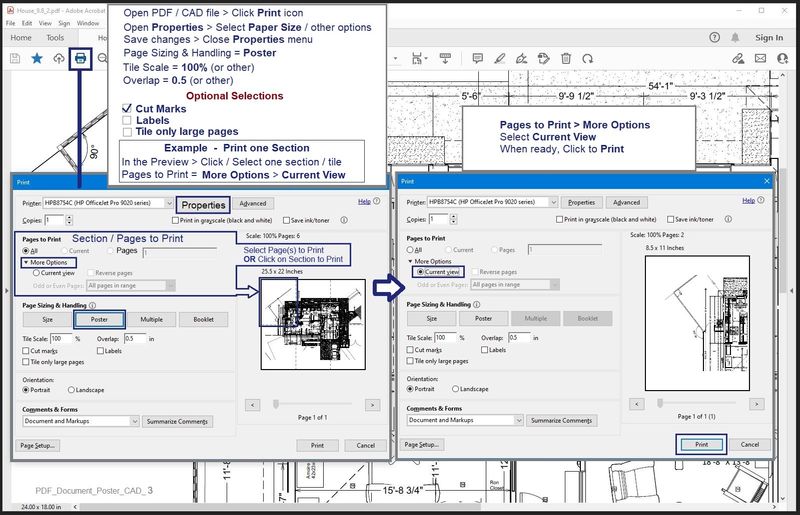Viewport: 800px width, 515px height.
Task: Click the Copies stepper in right Print dialog
Action: click(454, 219)
